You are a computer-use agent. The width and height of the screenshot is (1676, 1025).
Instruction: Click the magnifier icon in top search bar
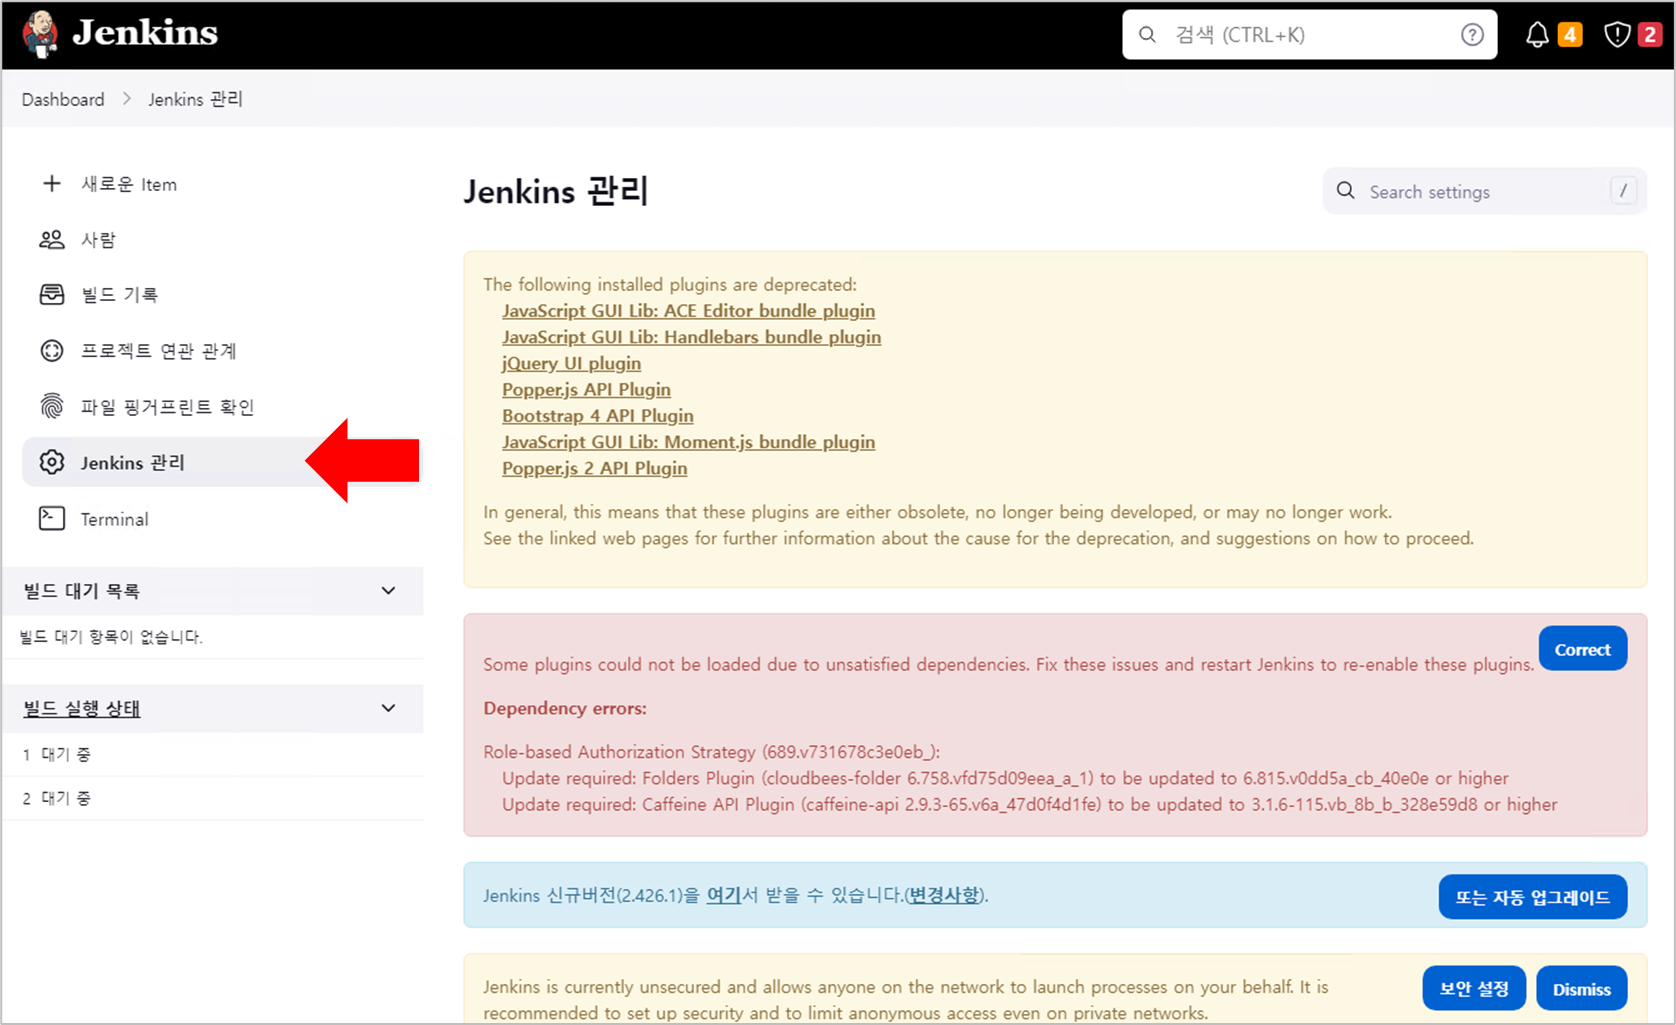[1148, 35]
